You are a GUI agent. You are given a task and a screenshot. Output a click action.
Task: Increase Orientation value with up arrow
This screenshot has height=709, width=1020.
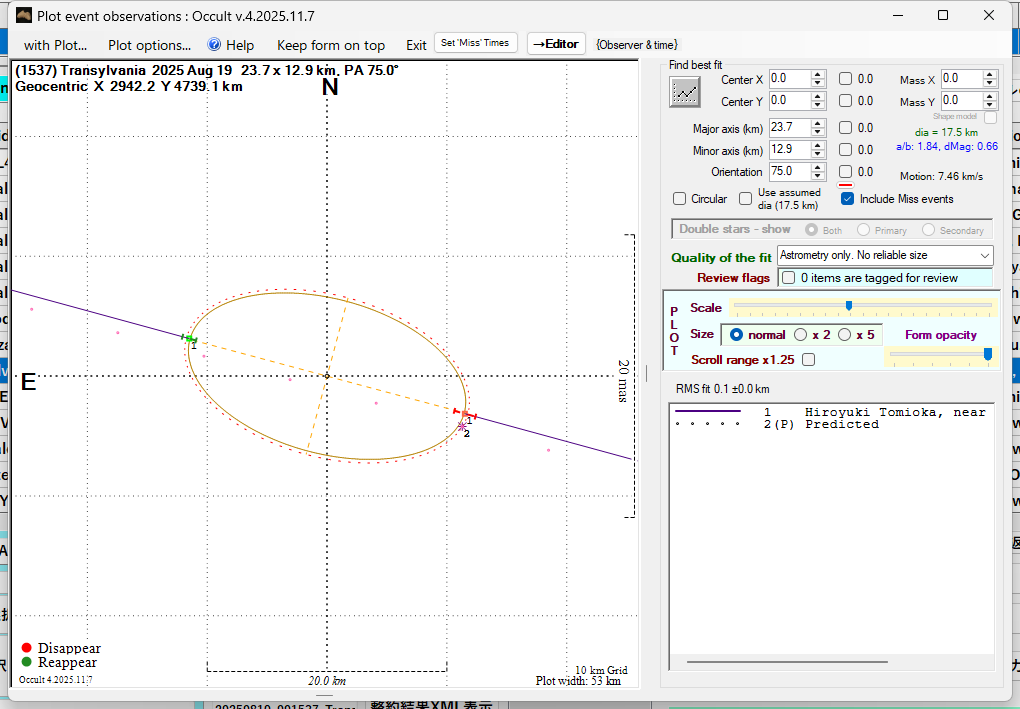click(818, 167)
